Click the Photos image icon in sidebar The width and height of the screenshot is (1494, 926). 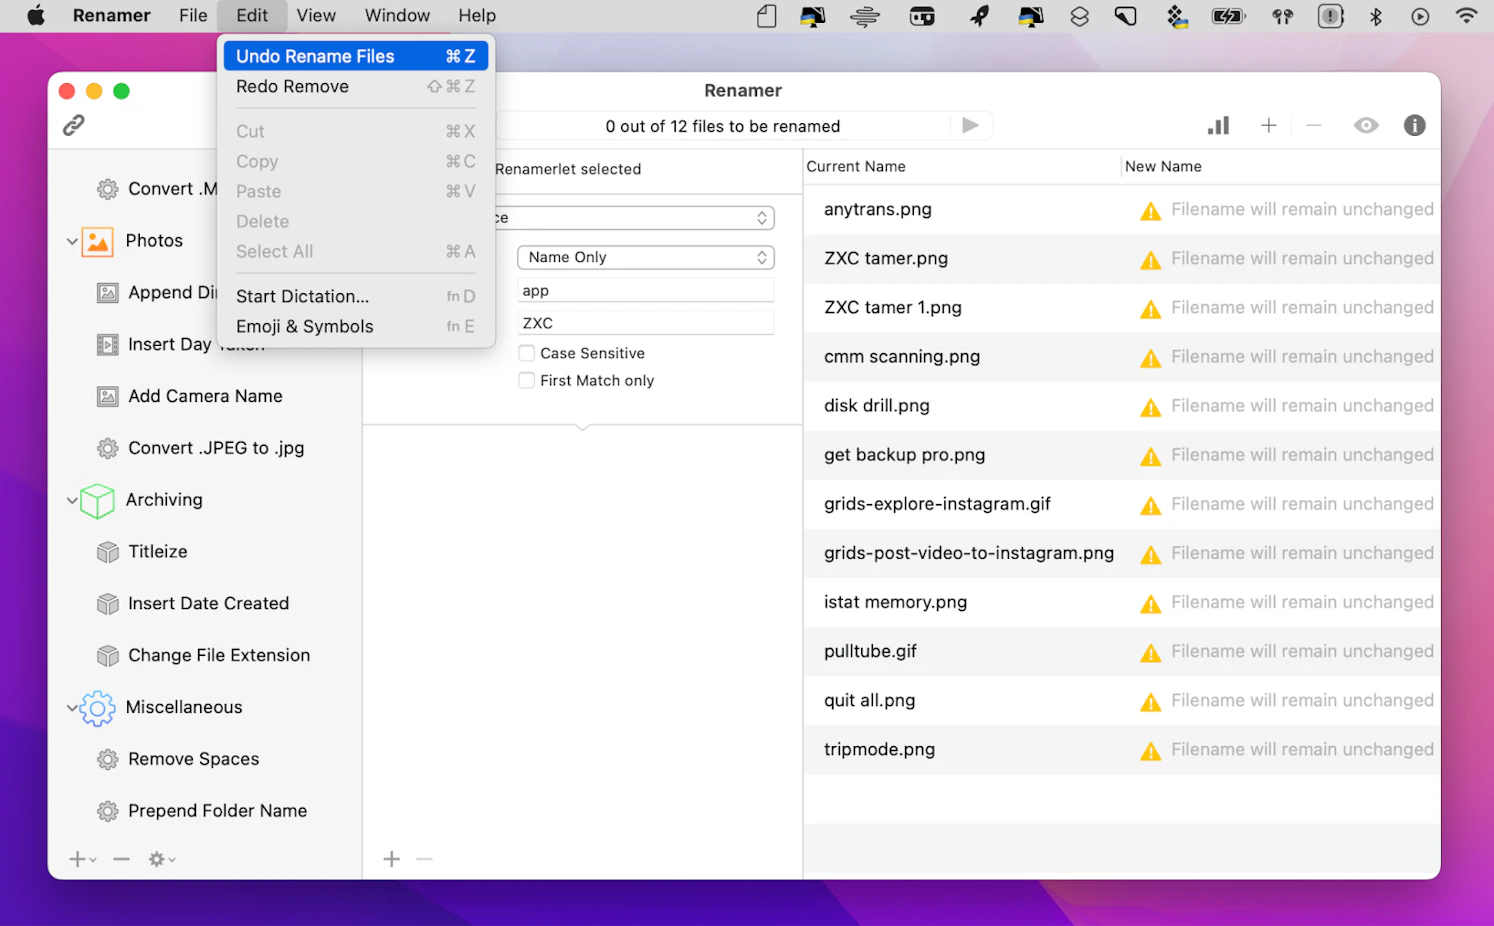(x=96, y=241)
